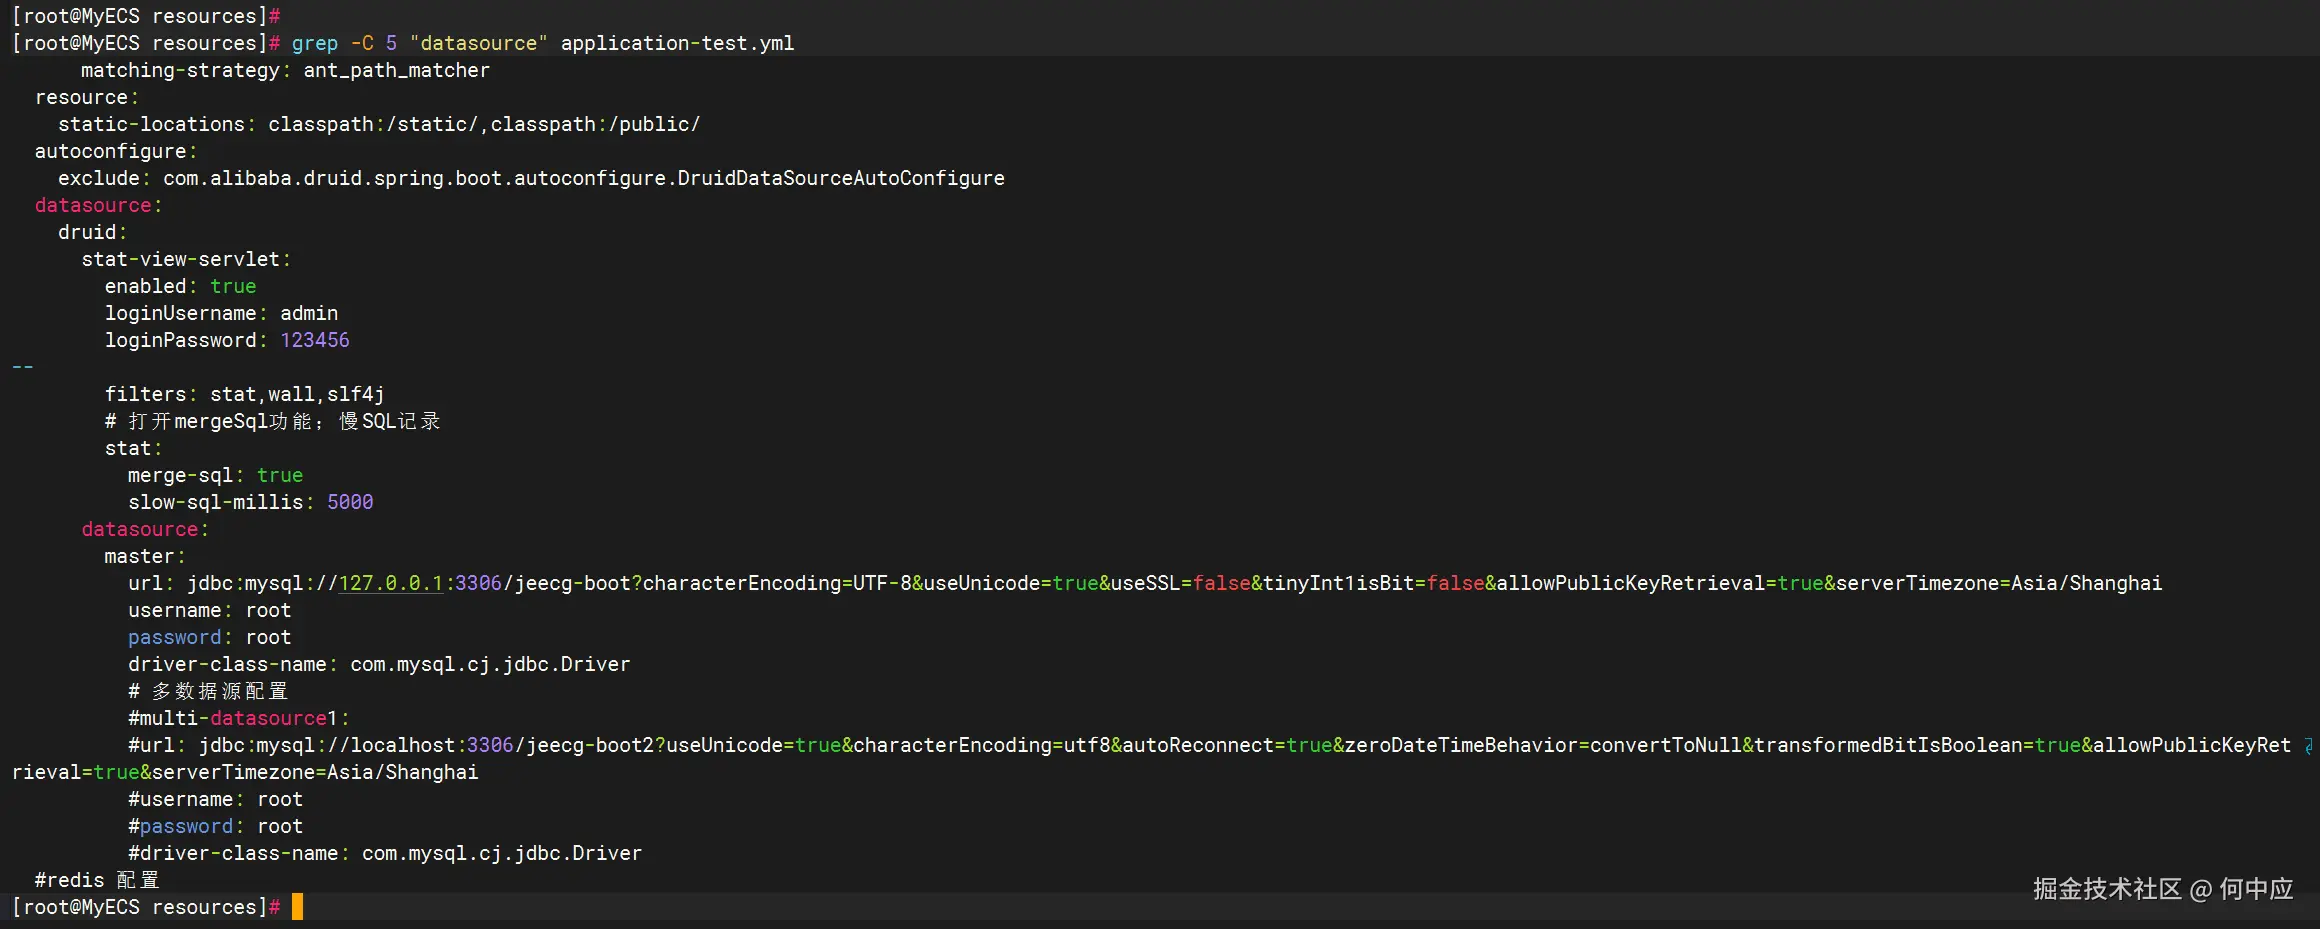This screenshot has height=929, width=2320.
Task: Click the '# 多数据源配置' comment line
Action: tap(208, 691)
